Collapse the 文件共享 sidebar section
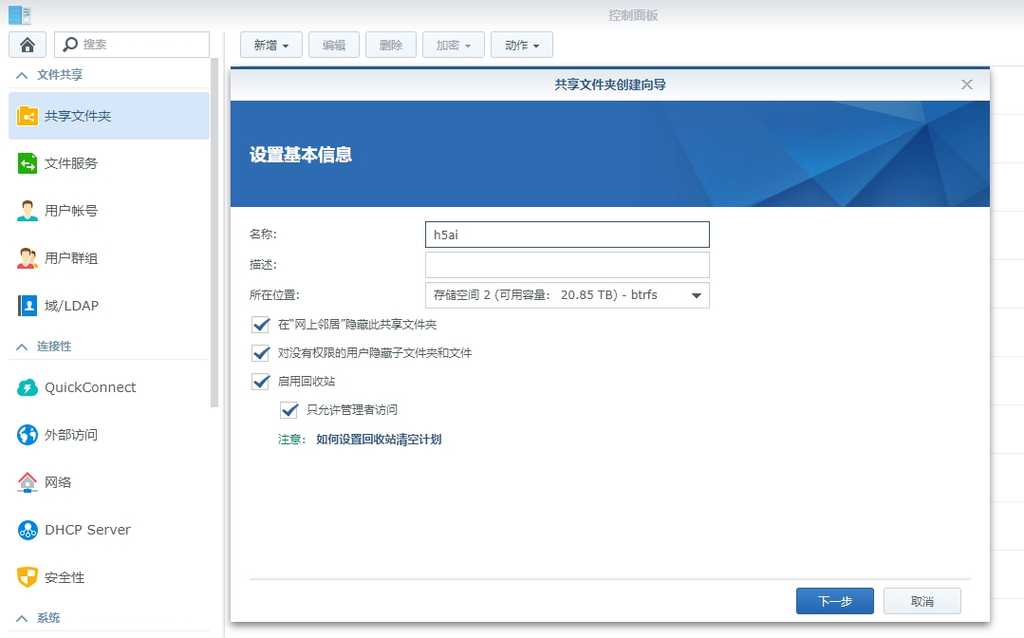The width and height of the screenshot is (1024, 638). pyautogui.click(x=48, y=74)
